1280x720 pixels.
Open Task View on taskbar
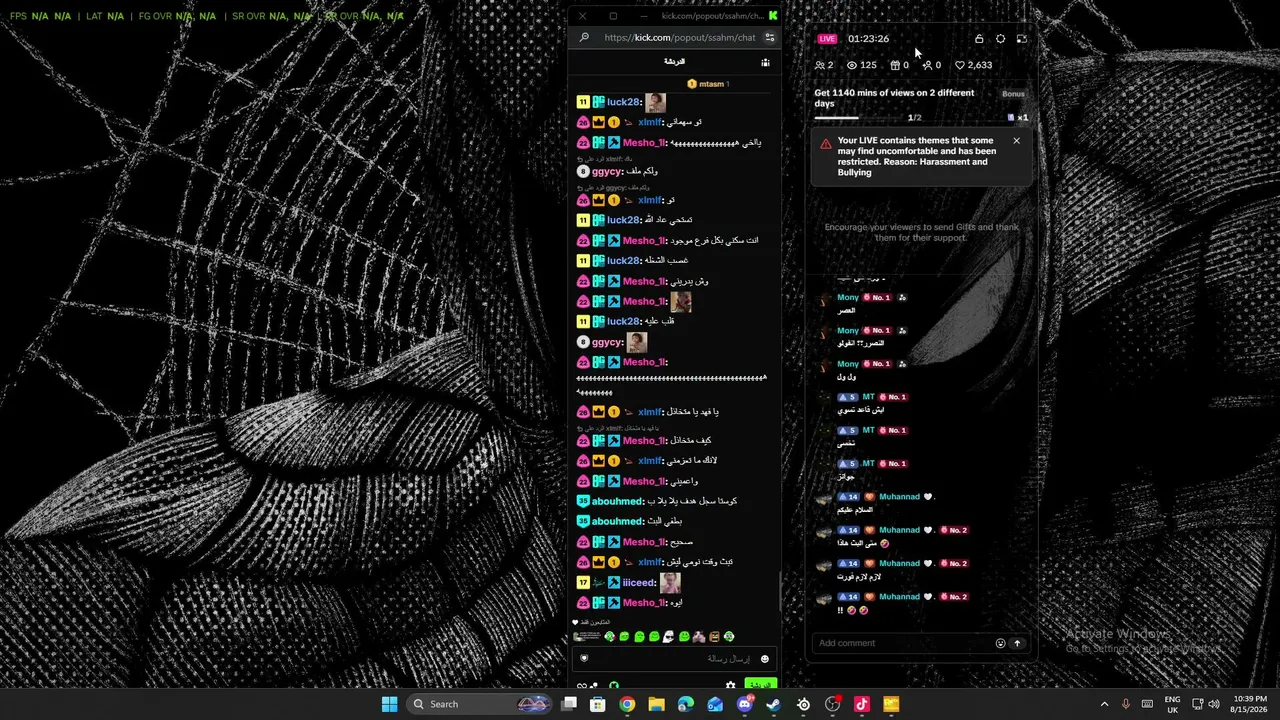click(569, 704)
